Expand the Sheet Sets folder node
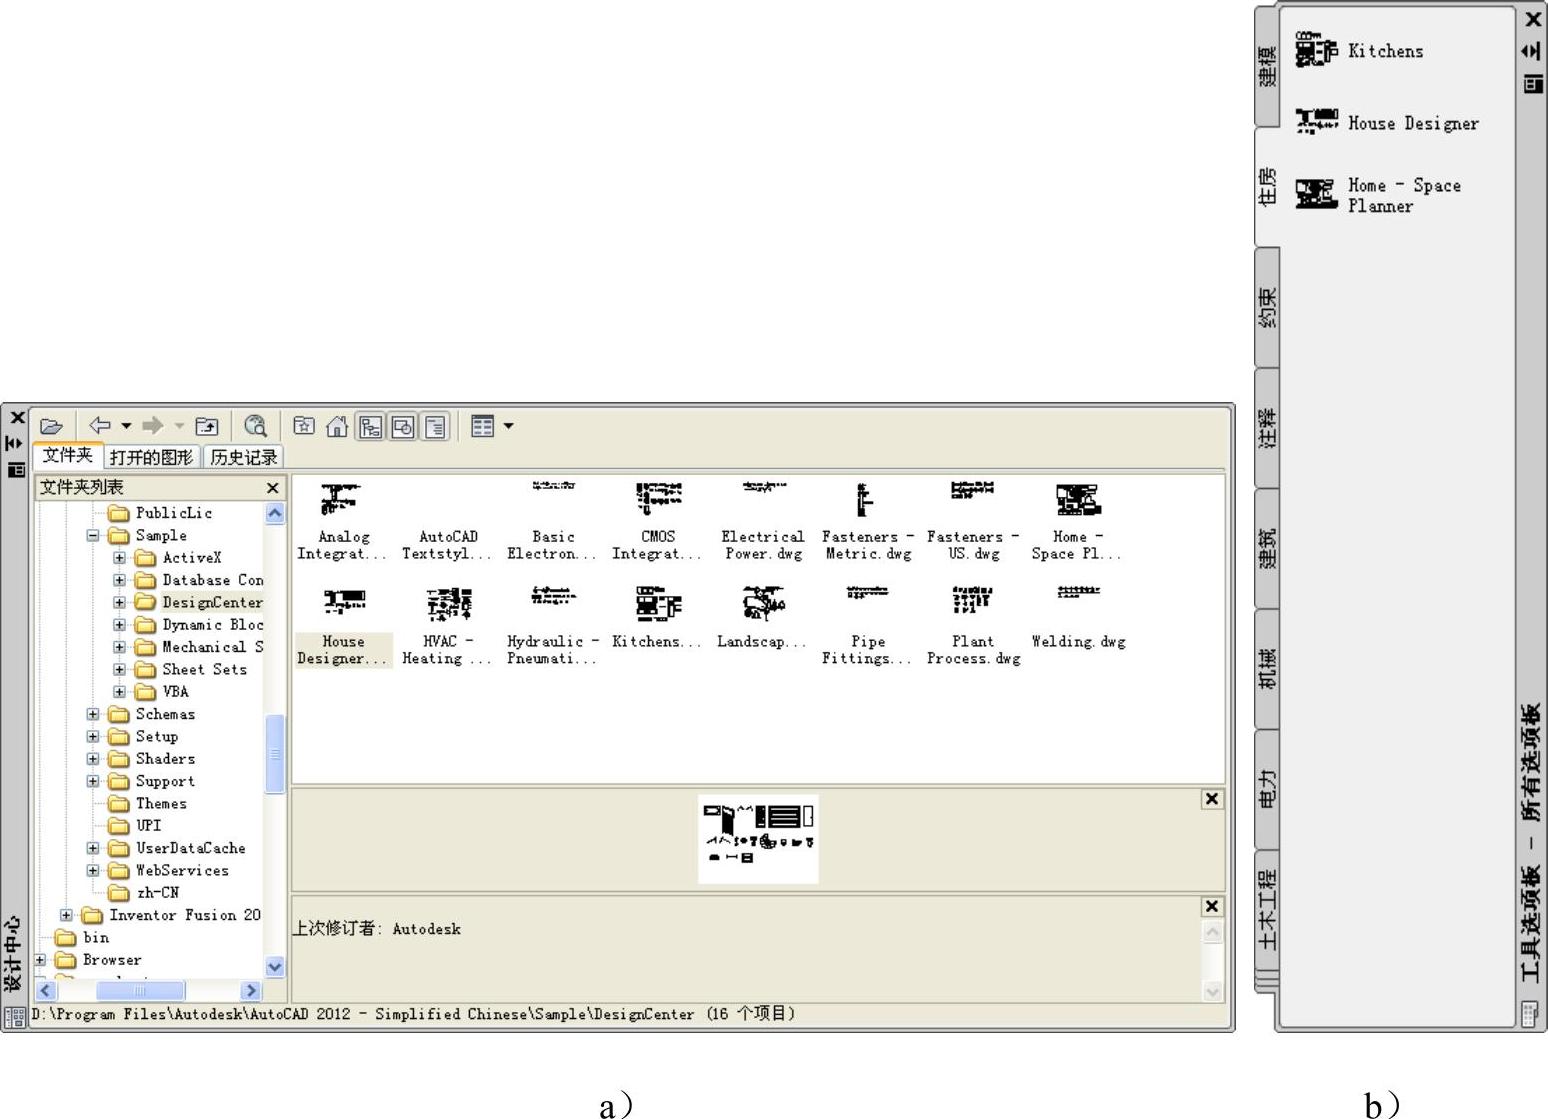This screenshot has height=1119, width=1548. (120, 670)
